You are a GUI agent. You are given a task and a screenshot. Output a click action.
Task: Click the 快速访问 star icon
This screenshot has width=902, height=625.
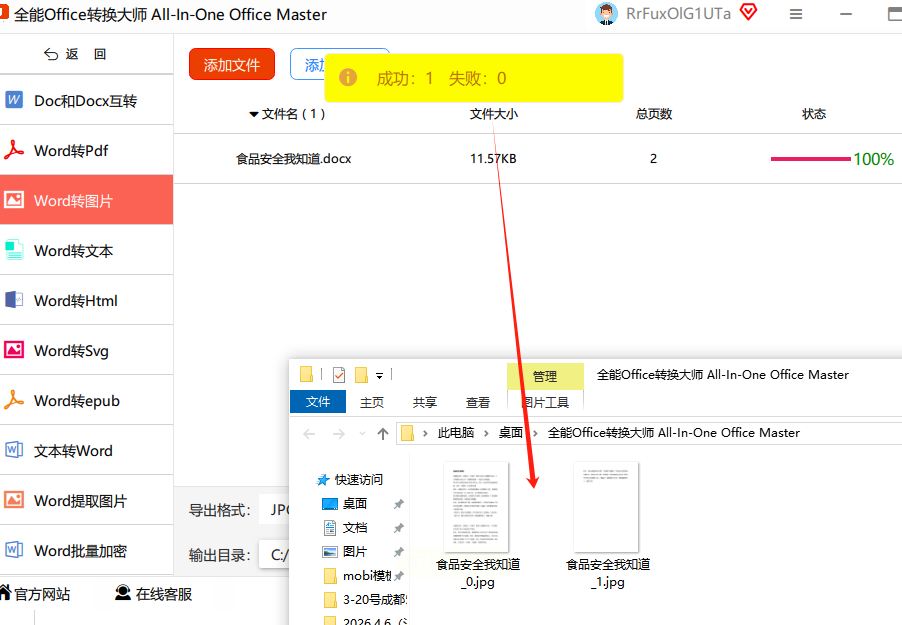click(323, 479)
